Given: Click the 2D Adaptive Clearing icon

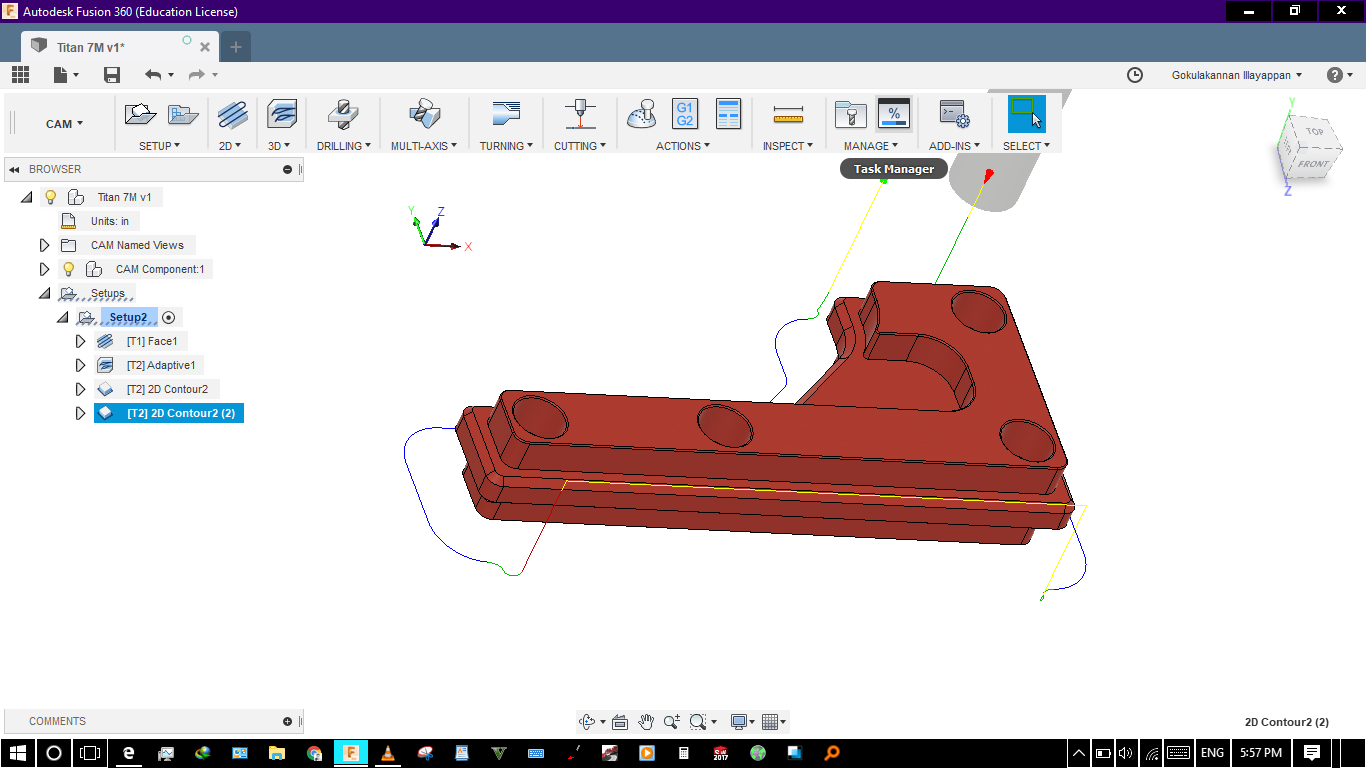Looking at the screenshot, I should tap(232, 114).
